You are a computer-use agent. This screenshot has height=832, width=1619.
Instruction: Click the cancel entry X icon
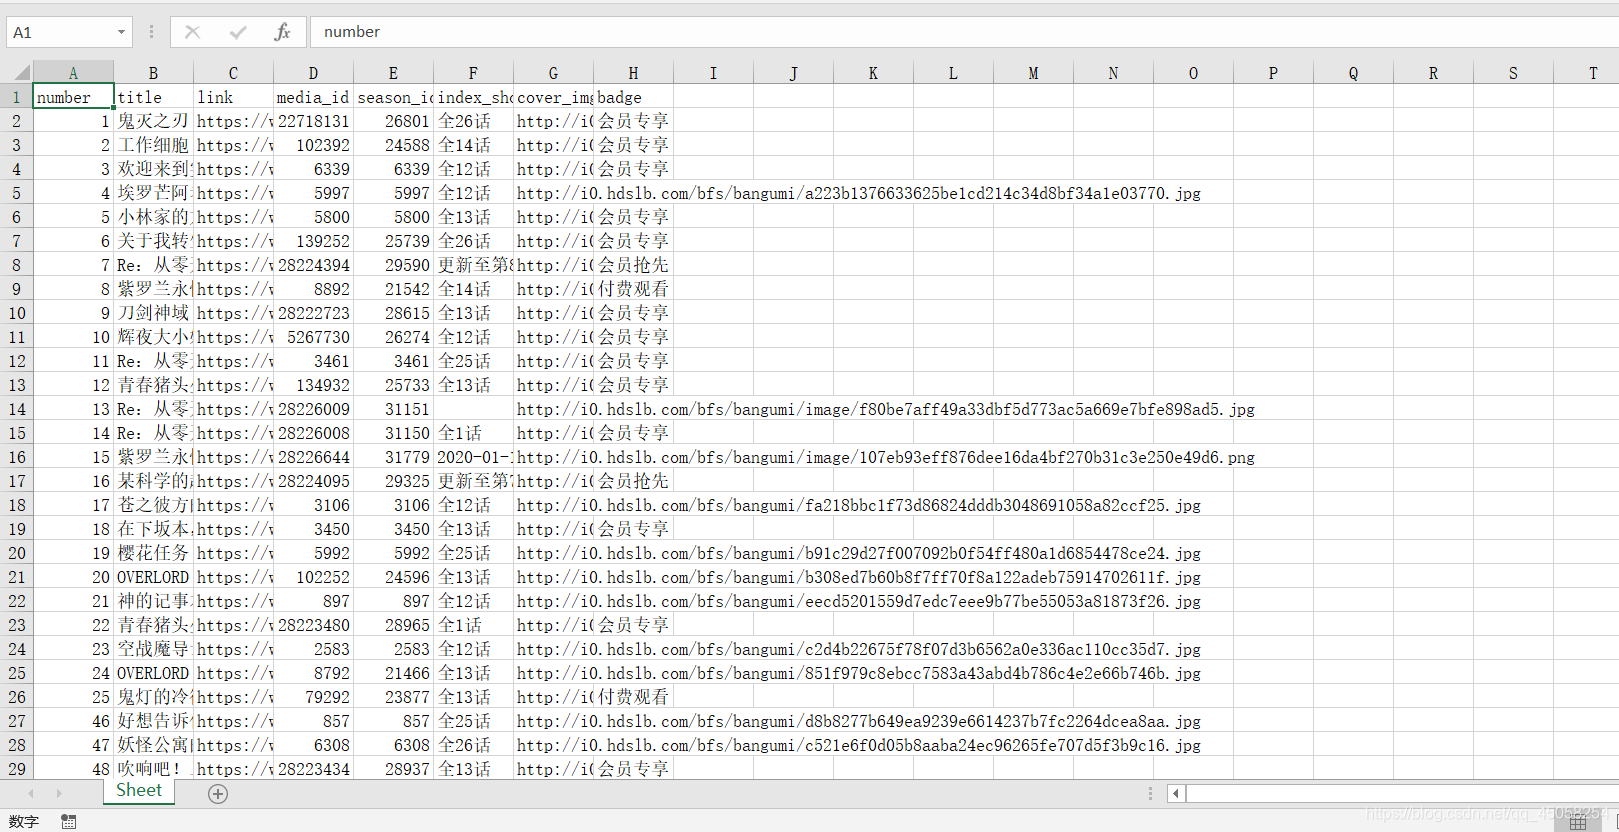tap(192, 32)
